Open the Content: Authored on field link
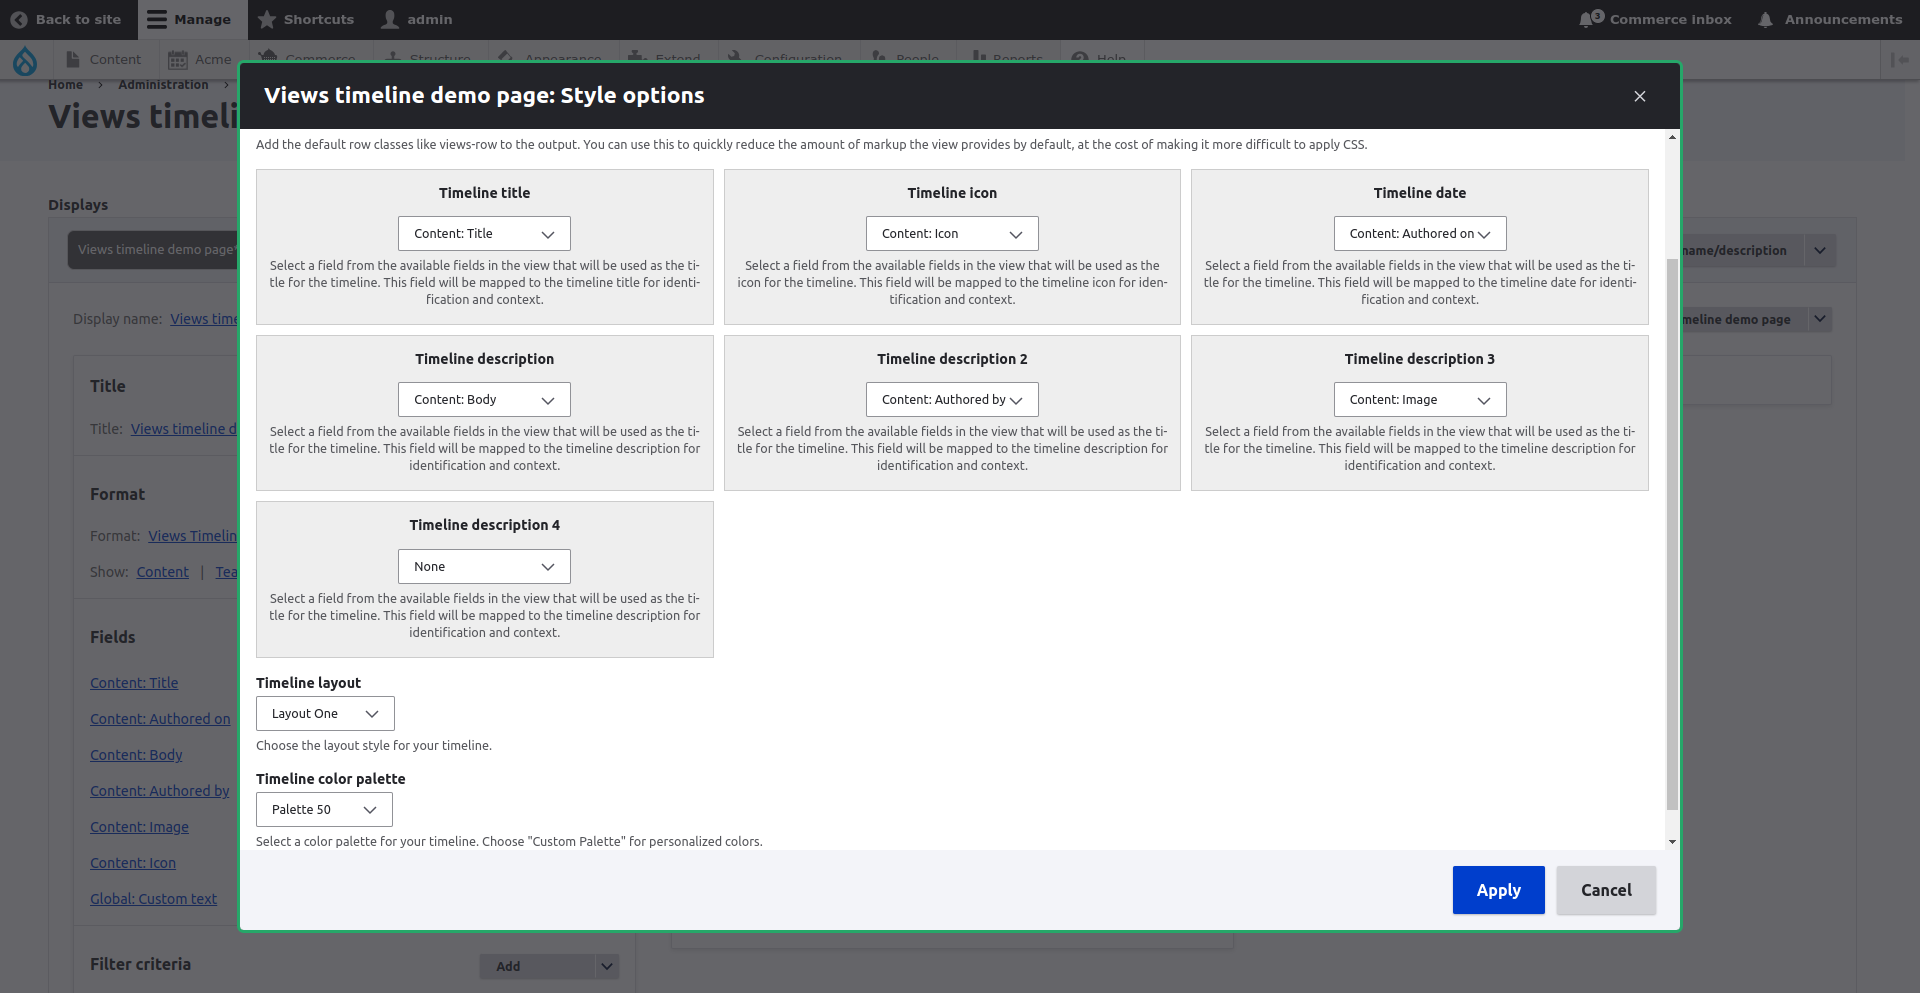Screen dimensions: 1920x993 pyautogui.click(x=160, y=719)
